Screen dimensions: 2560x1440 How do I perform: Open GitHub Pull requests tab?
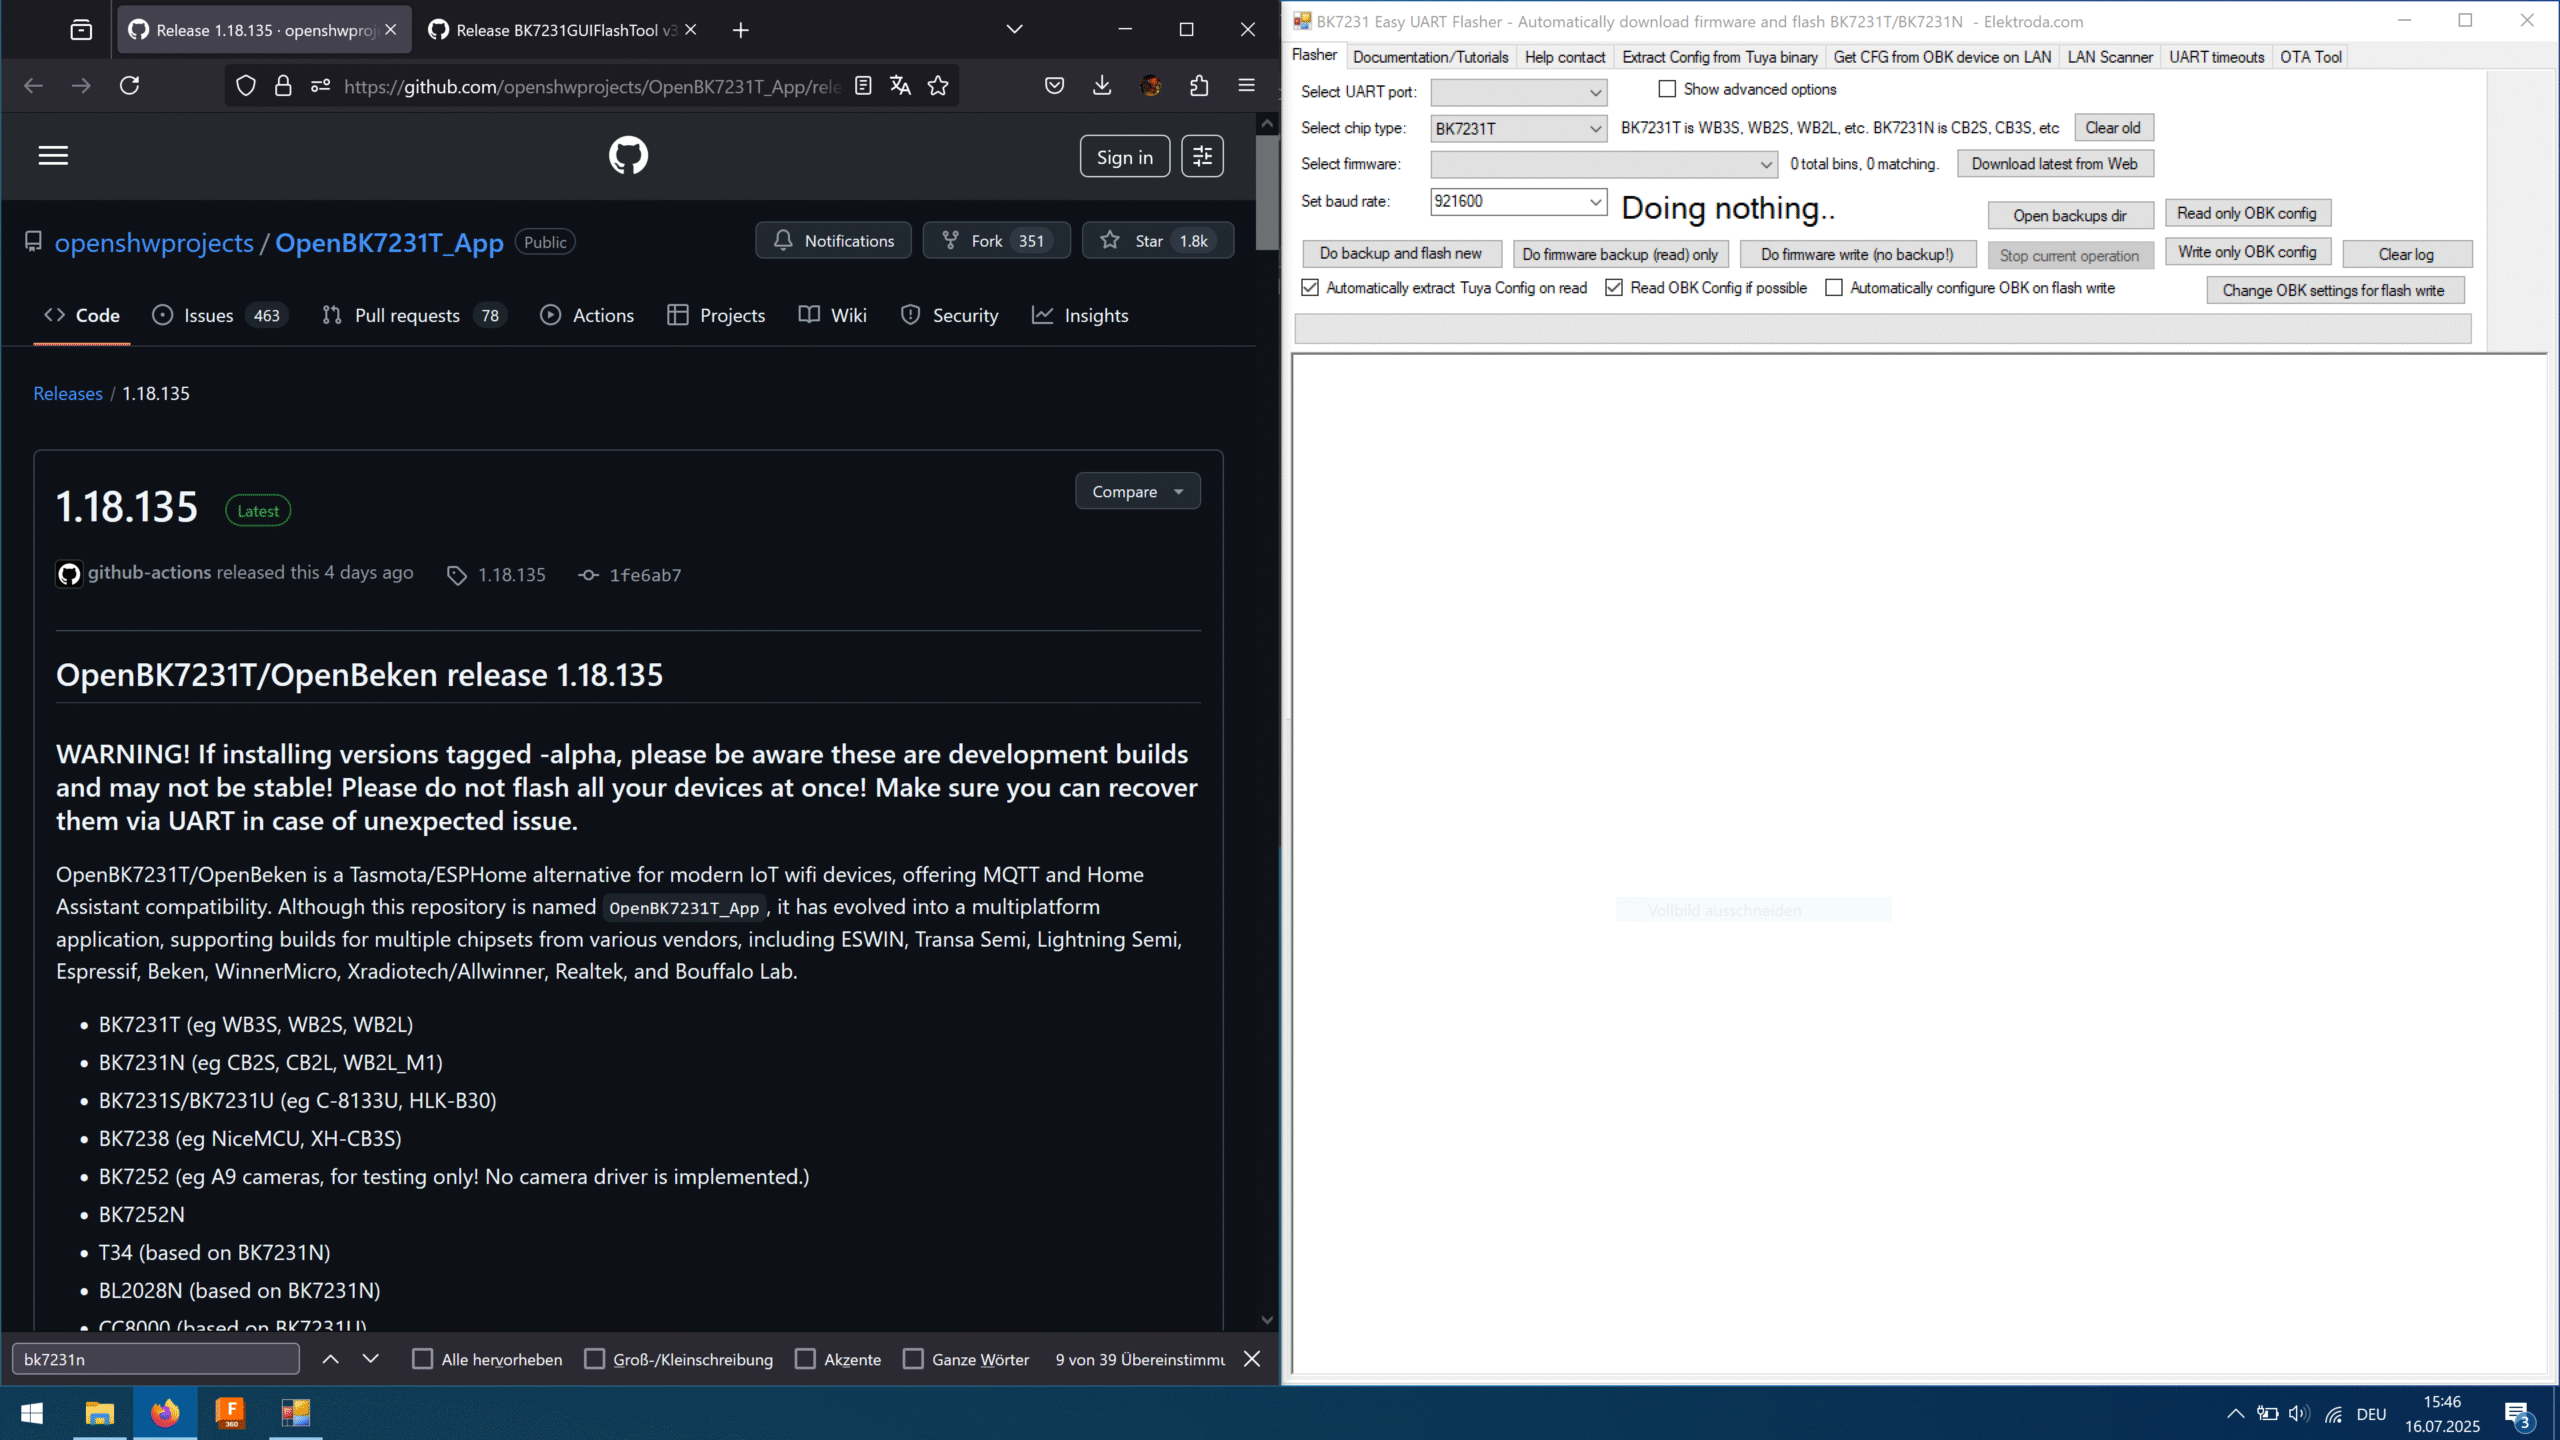point(414,315)
